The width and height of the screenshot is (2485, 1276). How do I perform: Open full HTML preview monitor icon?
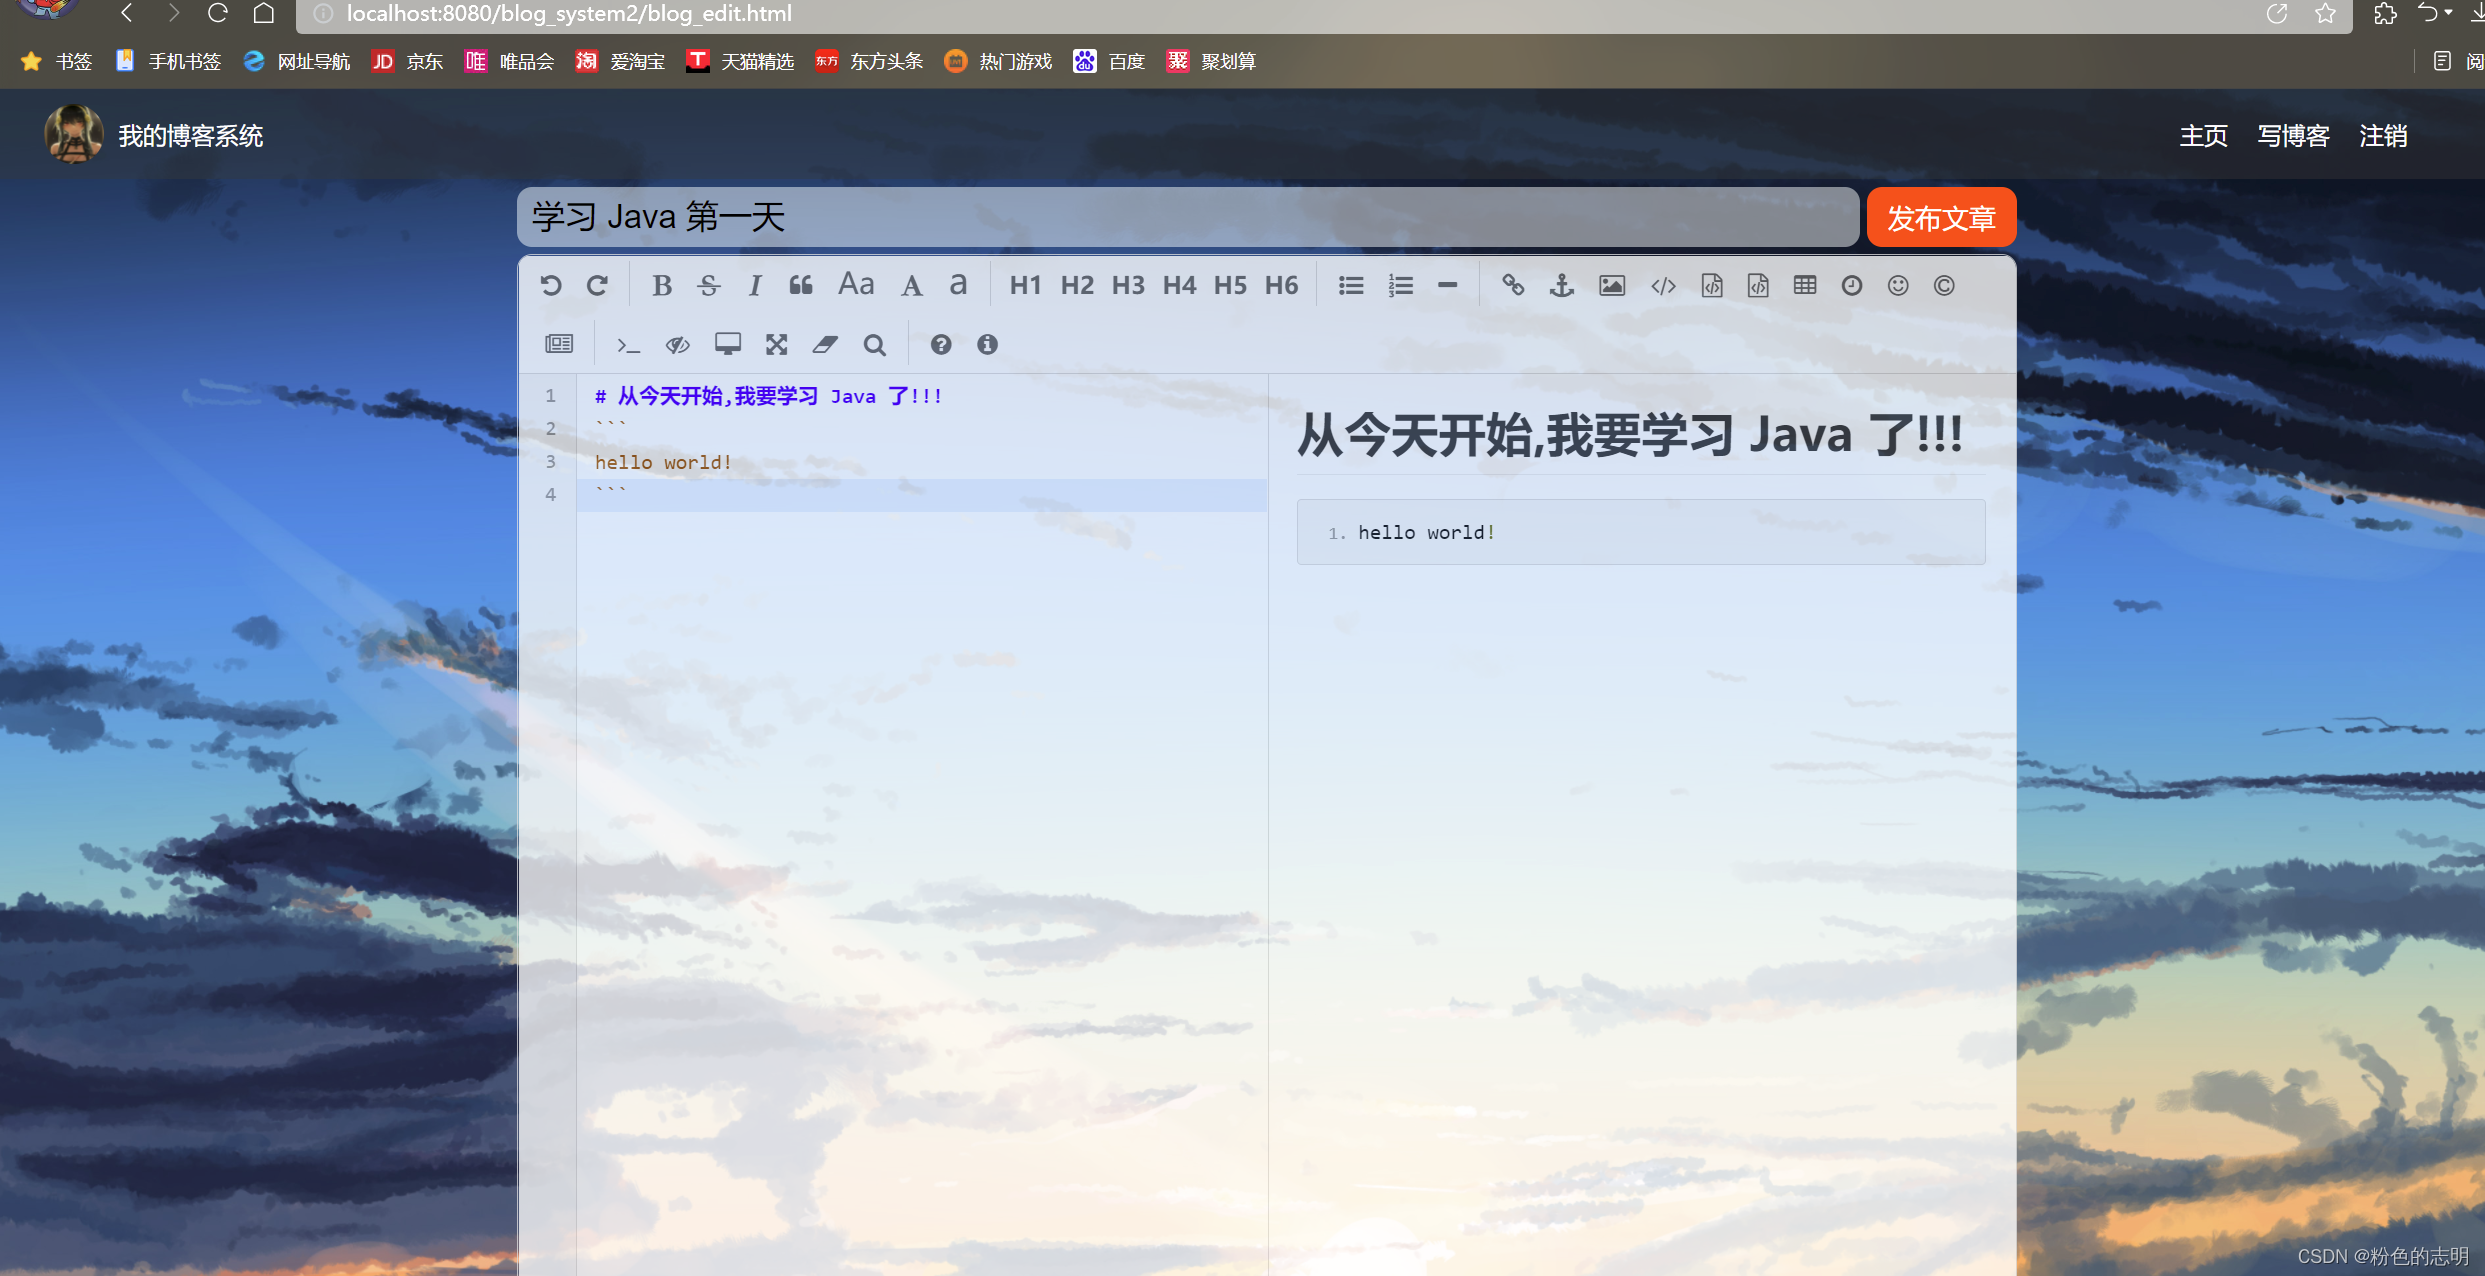click(728, 344)
